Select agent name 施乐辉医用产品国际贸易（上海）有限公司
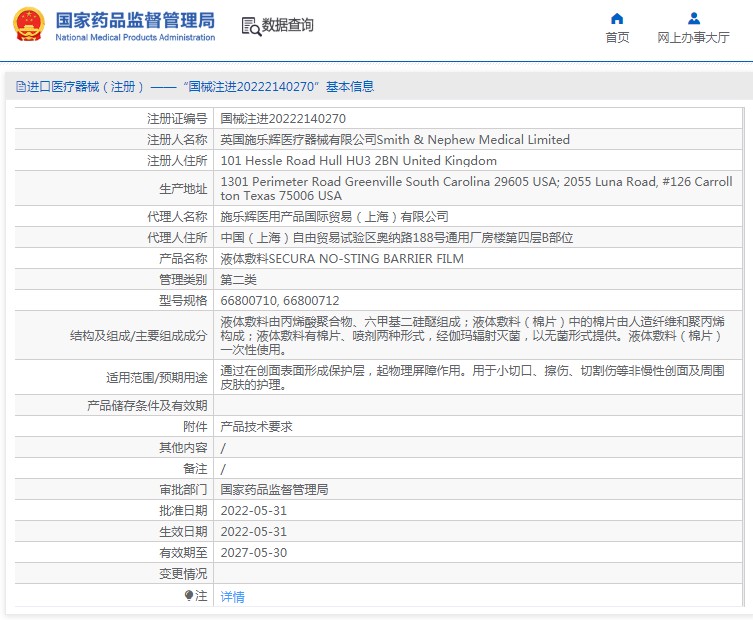The width and height of the screenshot is (753, 620). (x=334, y=217)
